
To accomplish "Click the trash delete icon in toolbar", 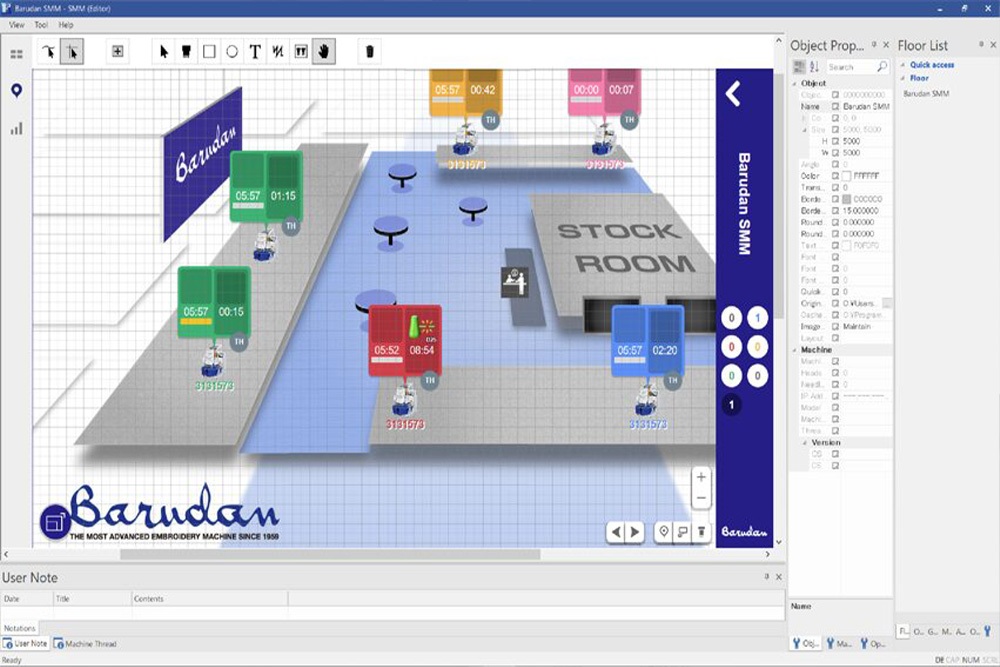I will pos(369,51).
